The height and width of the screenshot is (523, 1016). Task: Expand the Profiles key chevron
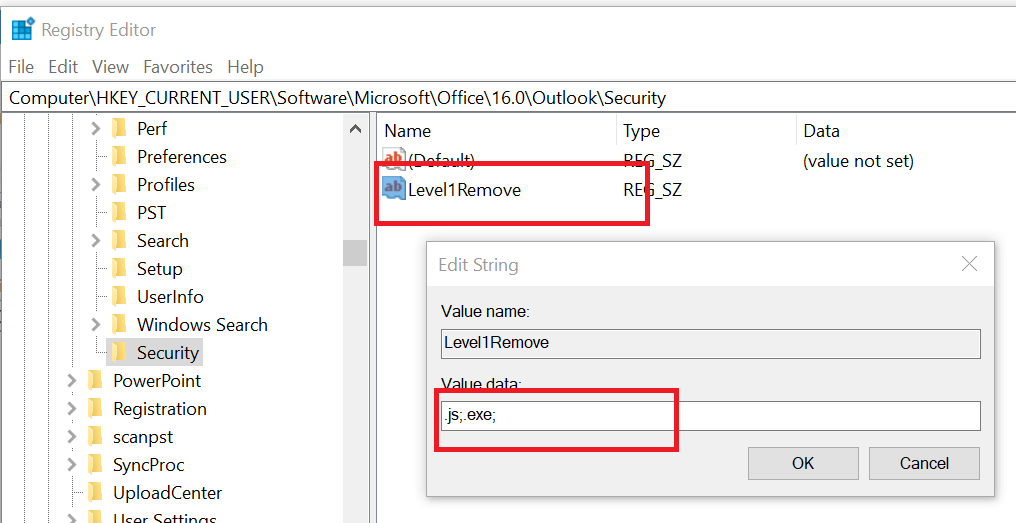click(x=96, y=185)
